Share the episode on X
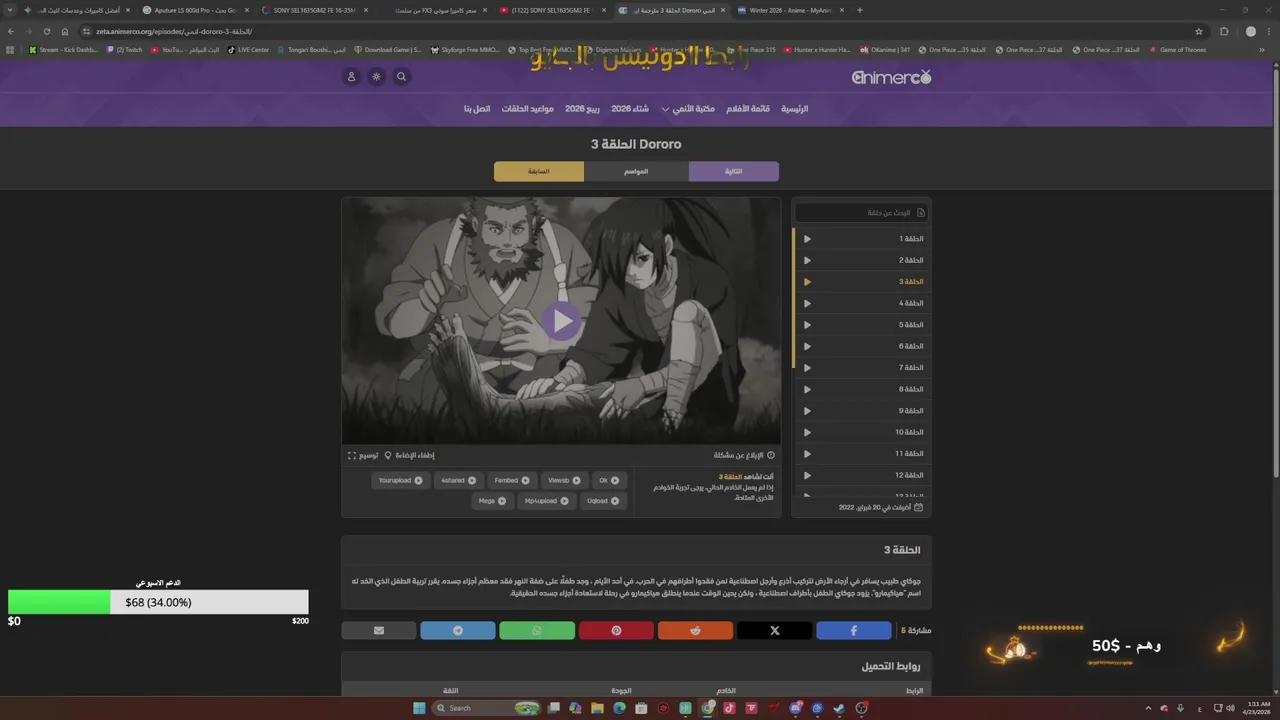The image size is (1280, 720). (774, 631)
